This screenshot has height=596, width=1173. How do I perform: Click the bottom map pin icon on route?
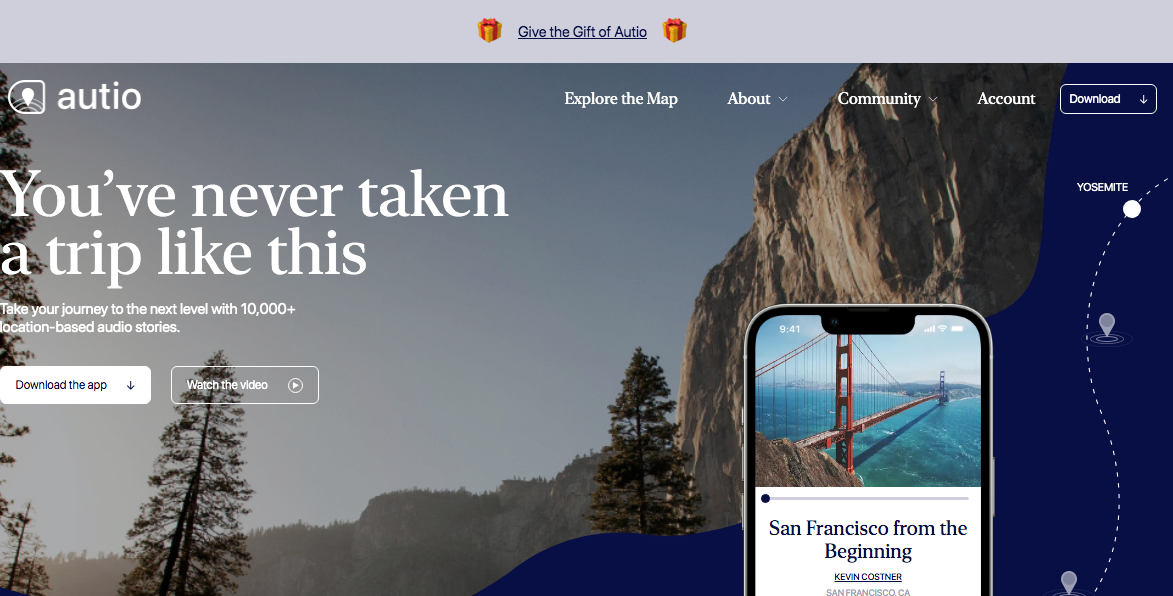[1069, 583]
